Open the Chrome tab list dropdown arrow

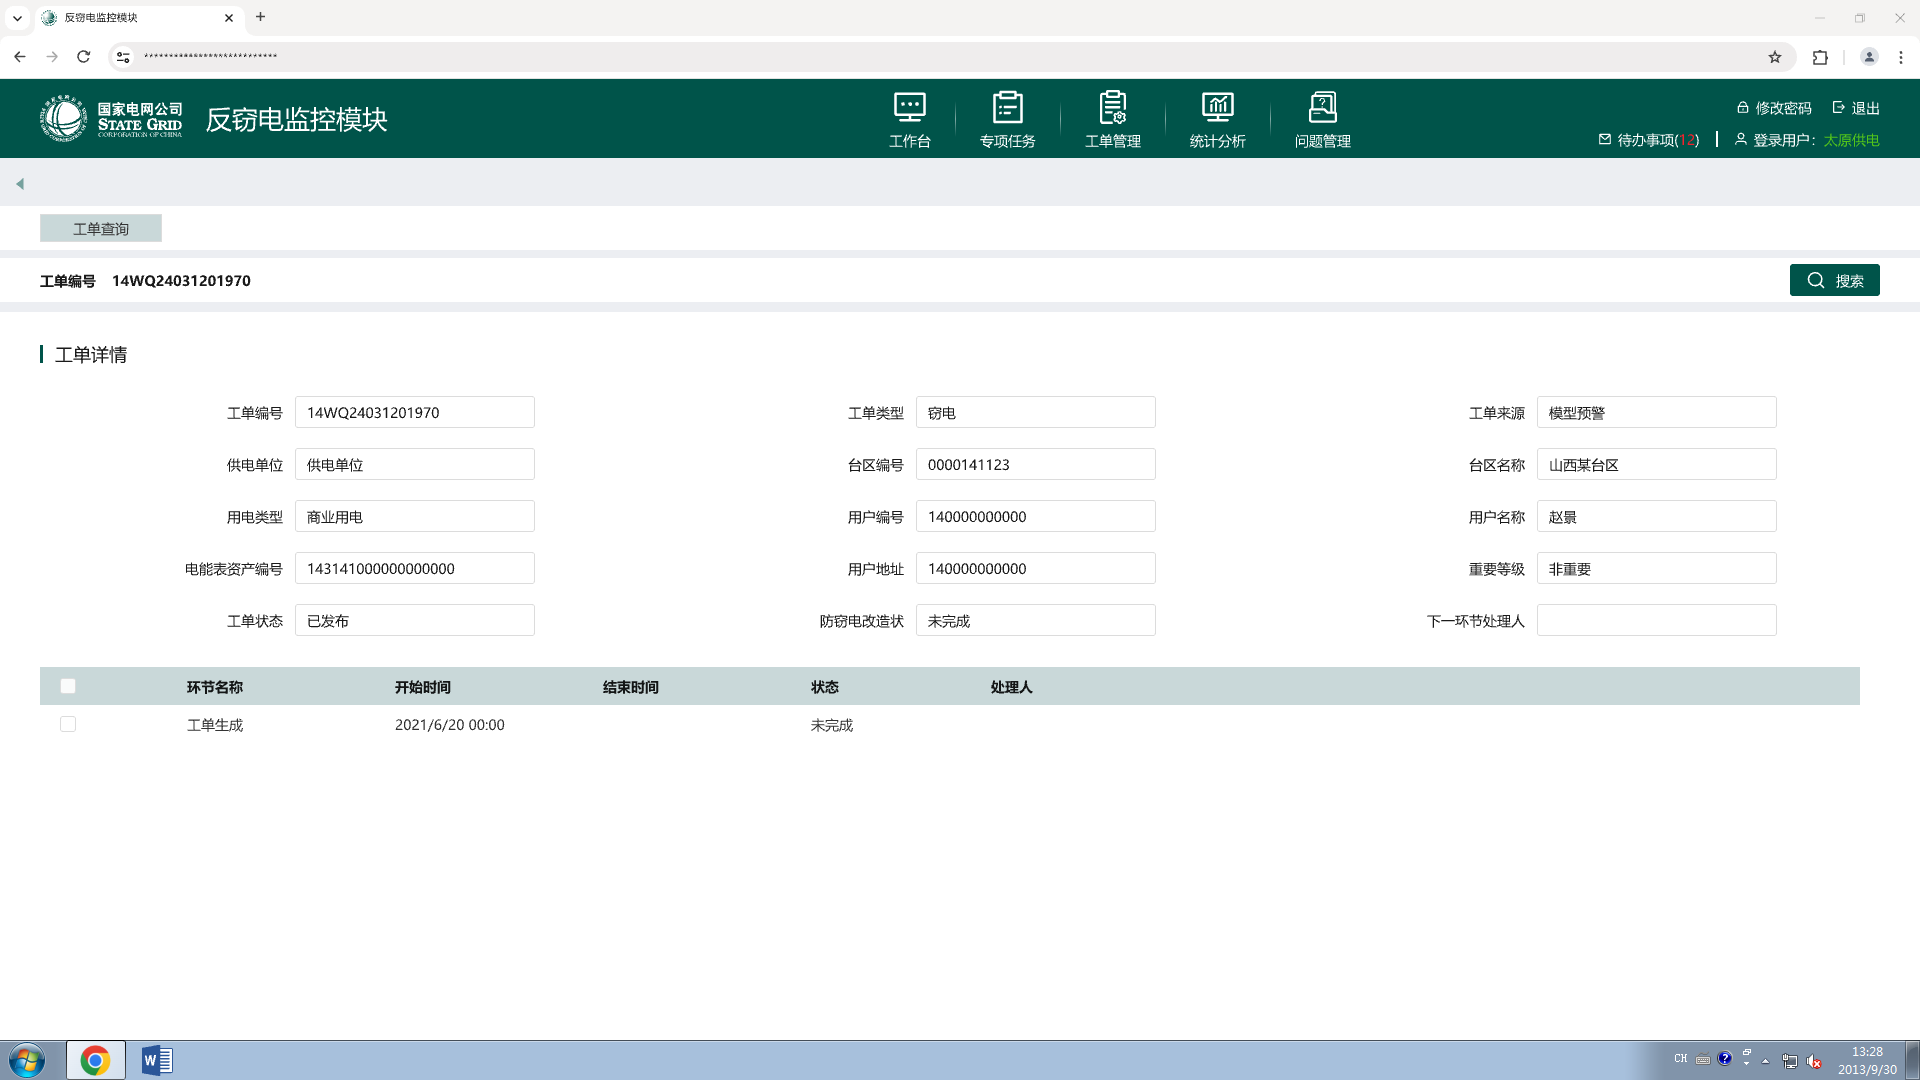point(17,18)
